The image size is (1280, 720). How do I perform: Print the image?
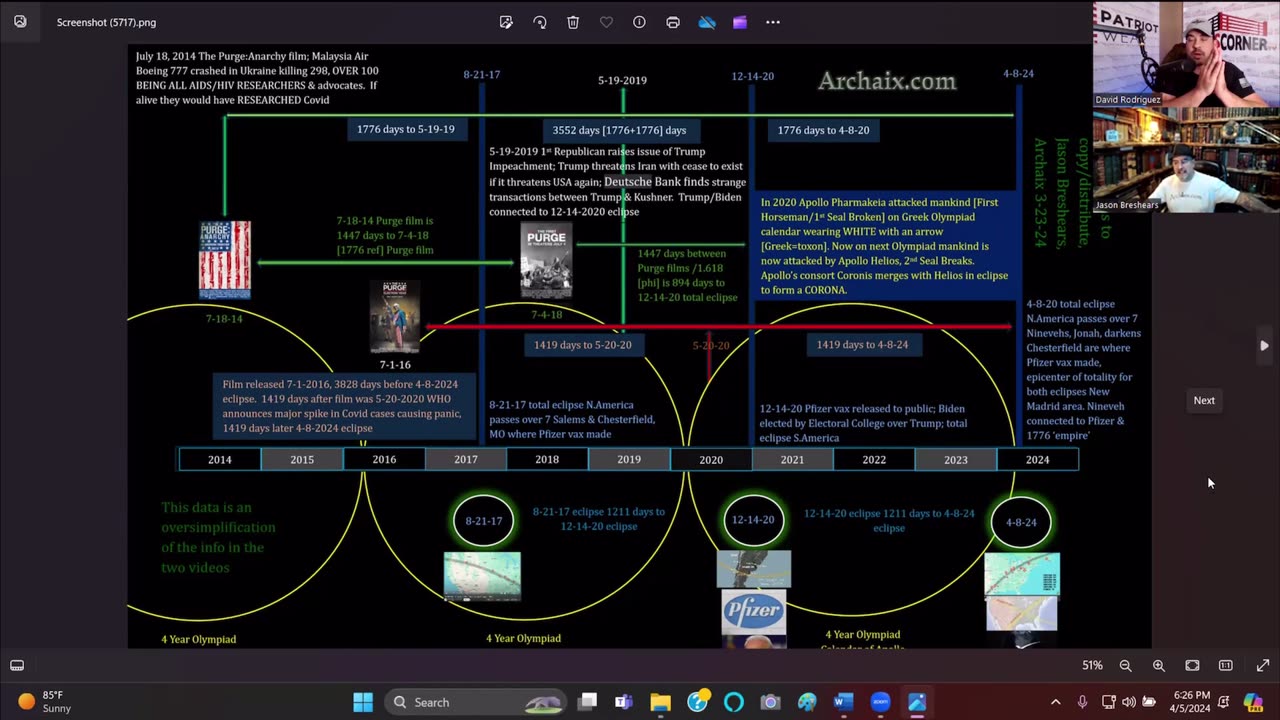[x=673, y=22]
